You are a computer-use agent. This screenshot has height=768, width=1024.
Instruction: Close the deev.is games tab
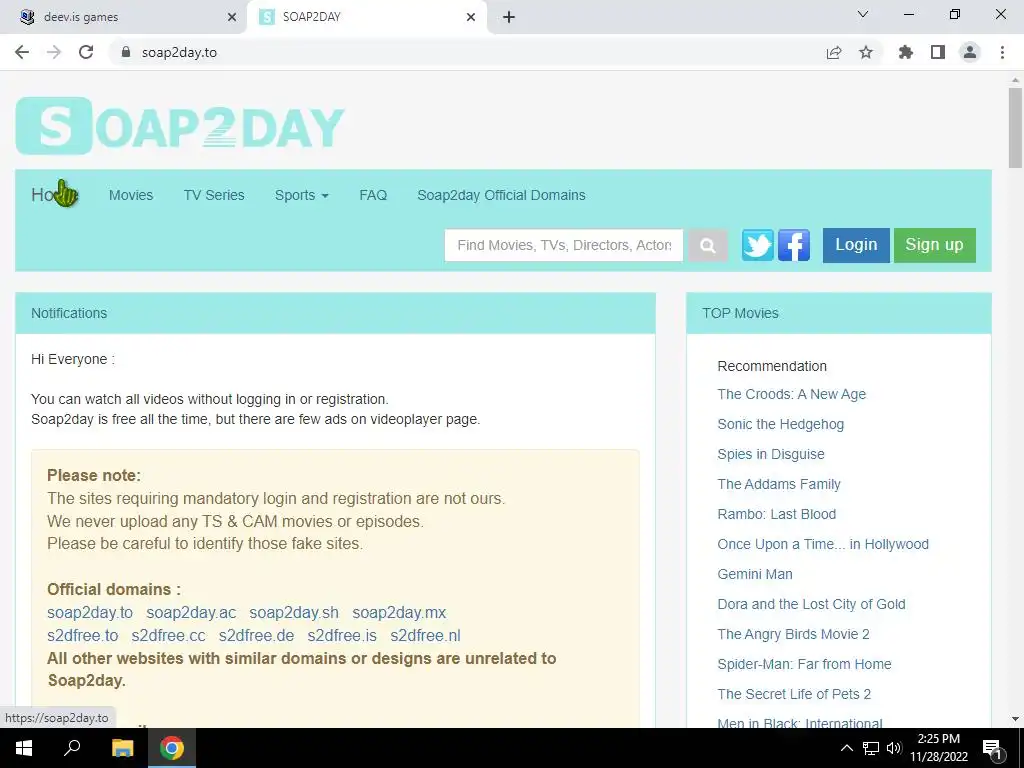point(232,17)
